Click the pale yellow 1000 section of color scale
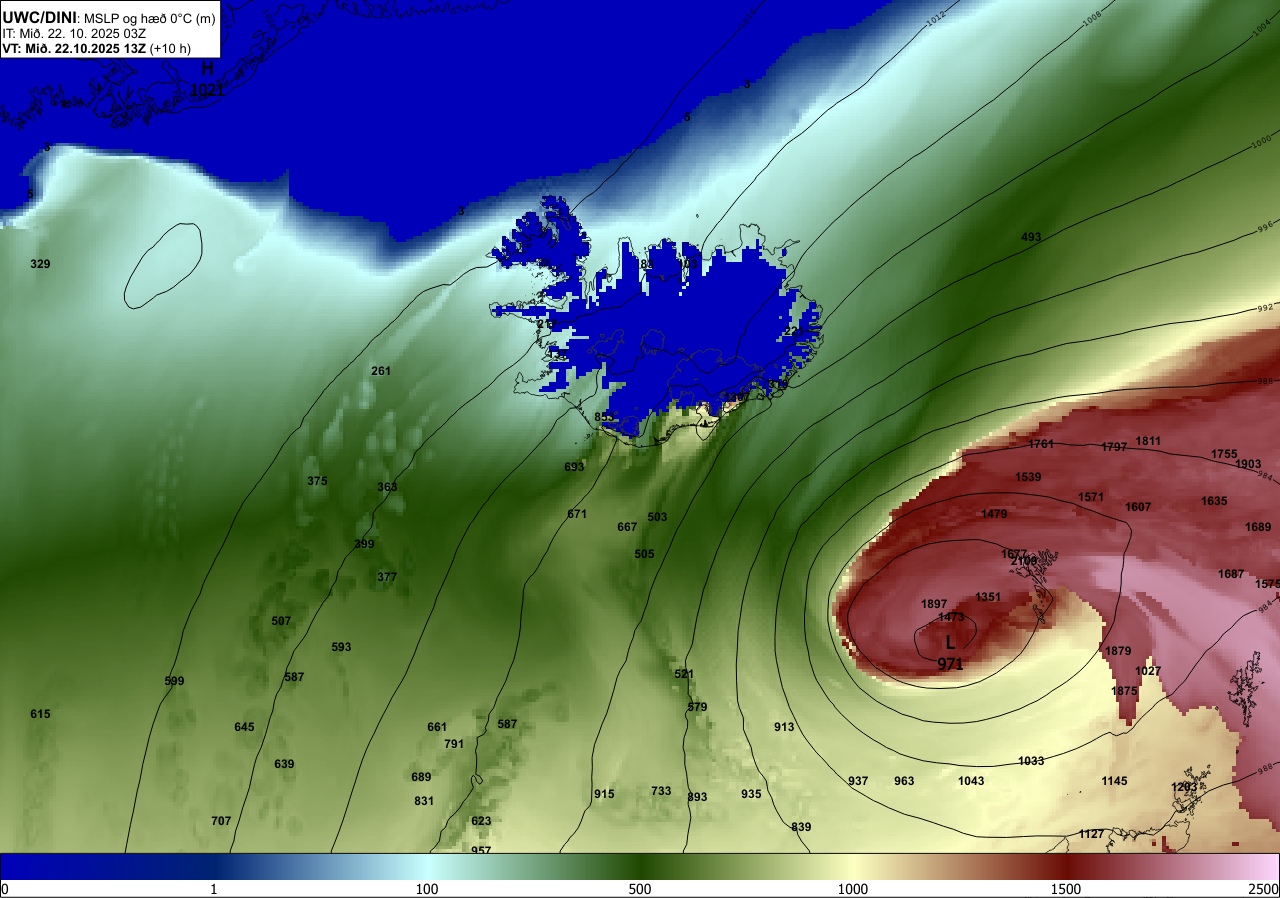The height and width of the screenshot is (898, 1280). click(853, 866)
